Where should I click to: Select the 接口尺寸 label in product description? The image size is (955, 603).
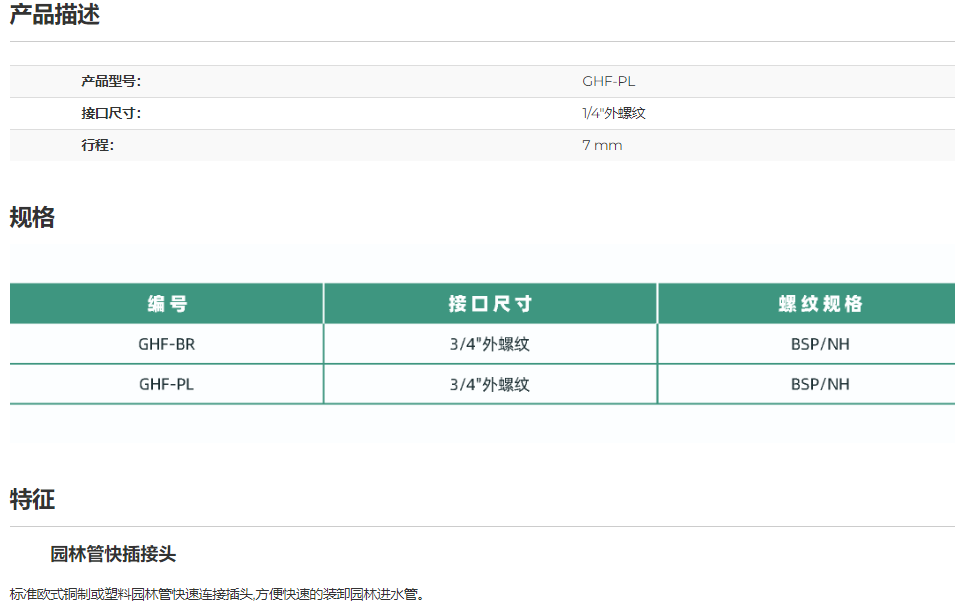click(x=111, y=114)
